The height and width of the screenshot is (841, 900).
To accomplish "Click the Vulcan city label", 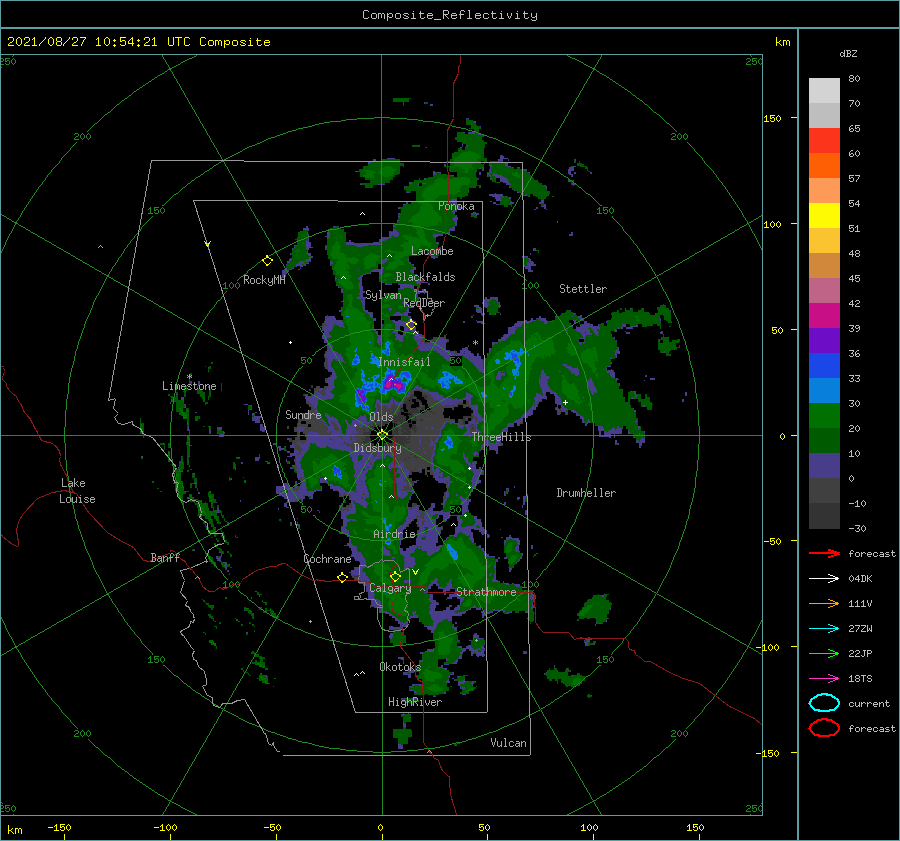I will click(x=508, y=743).
